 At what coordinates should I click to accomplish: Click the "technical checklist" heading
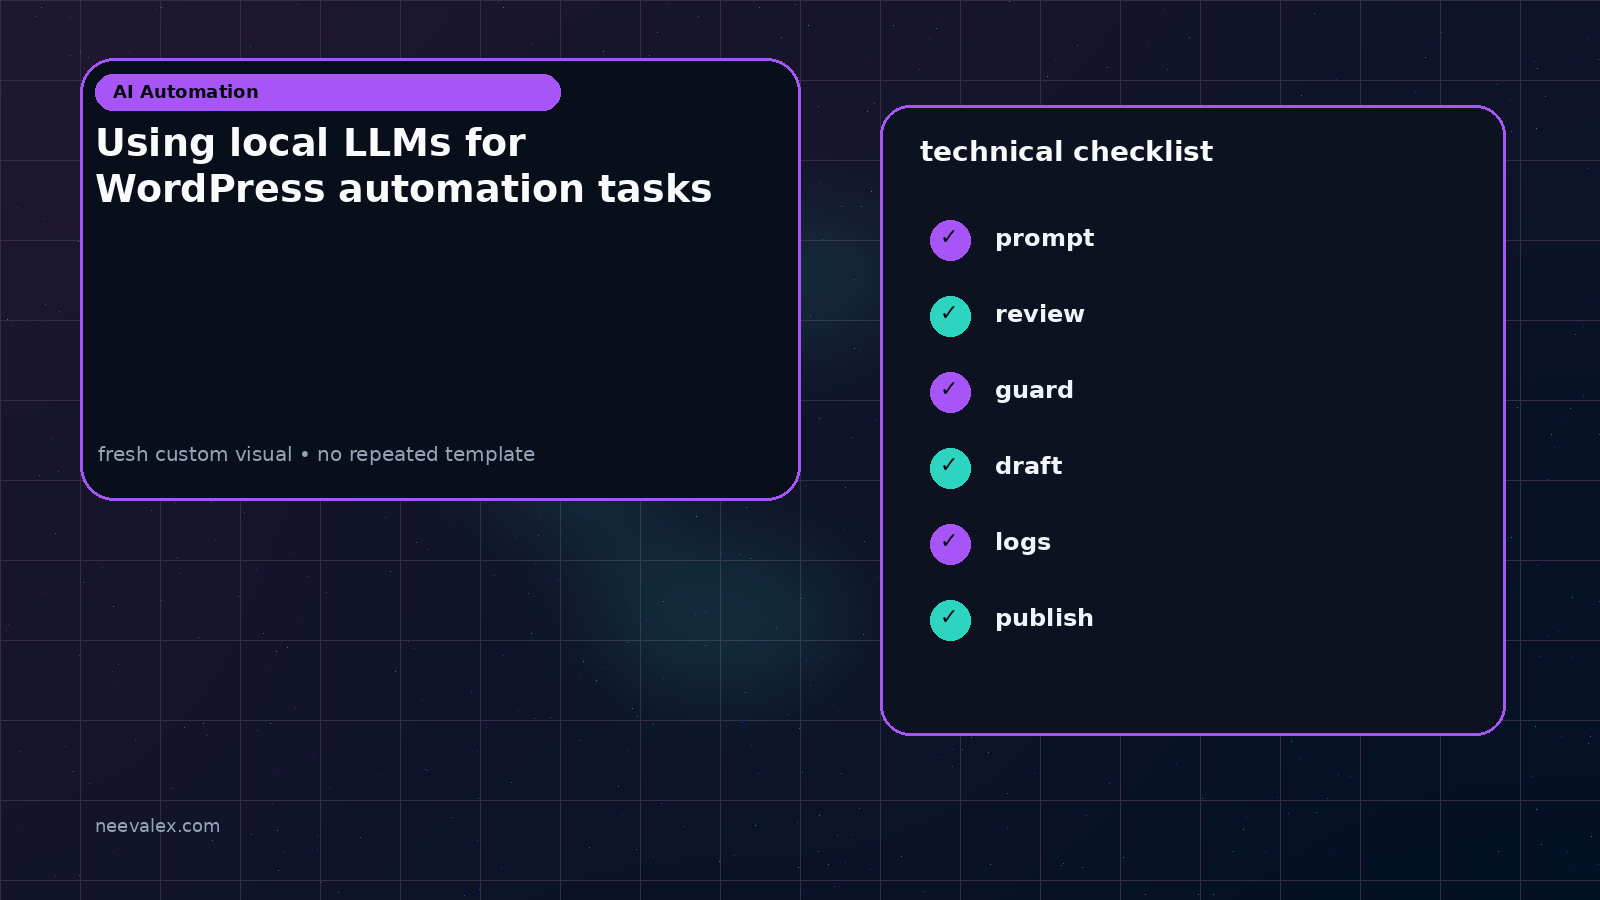point(1066,151)
